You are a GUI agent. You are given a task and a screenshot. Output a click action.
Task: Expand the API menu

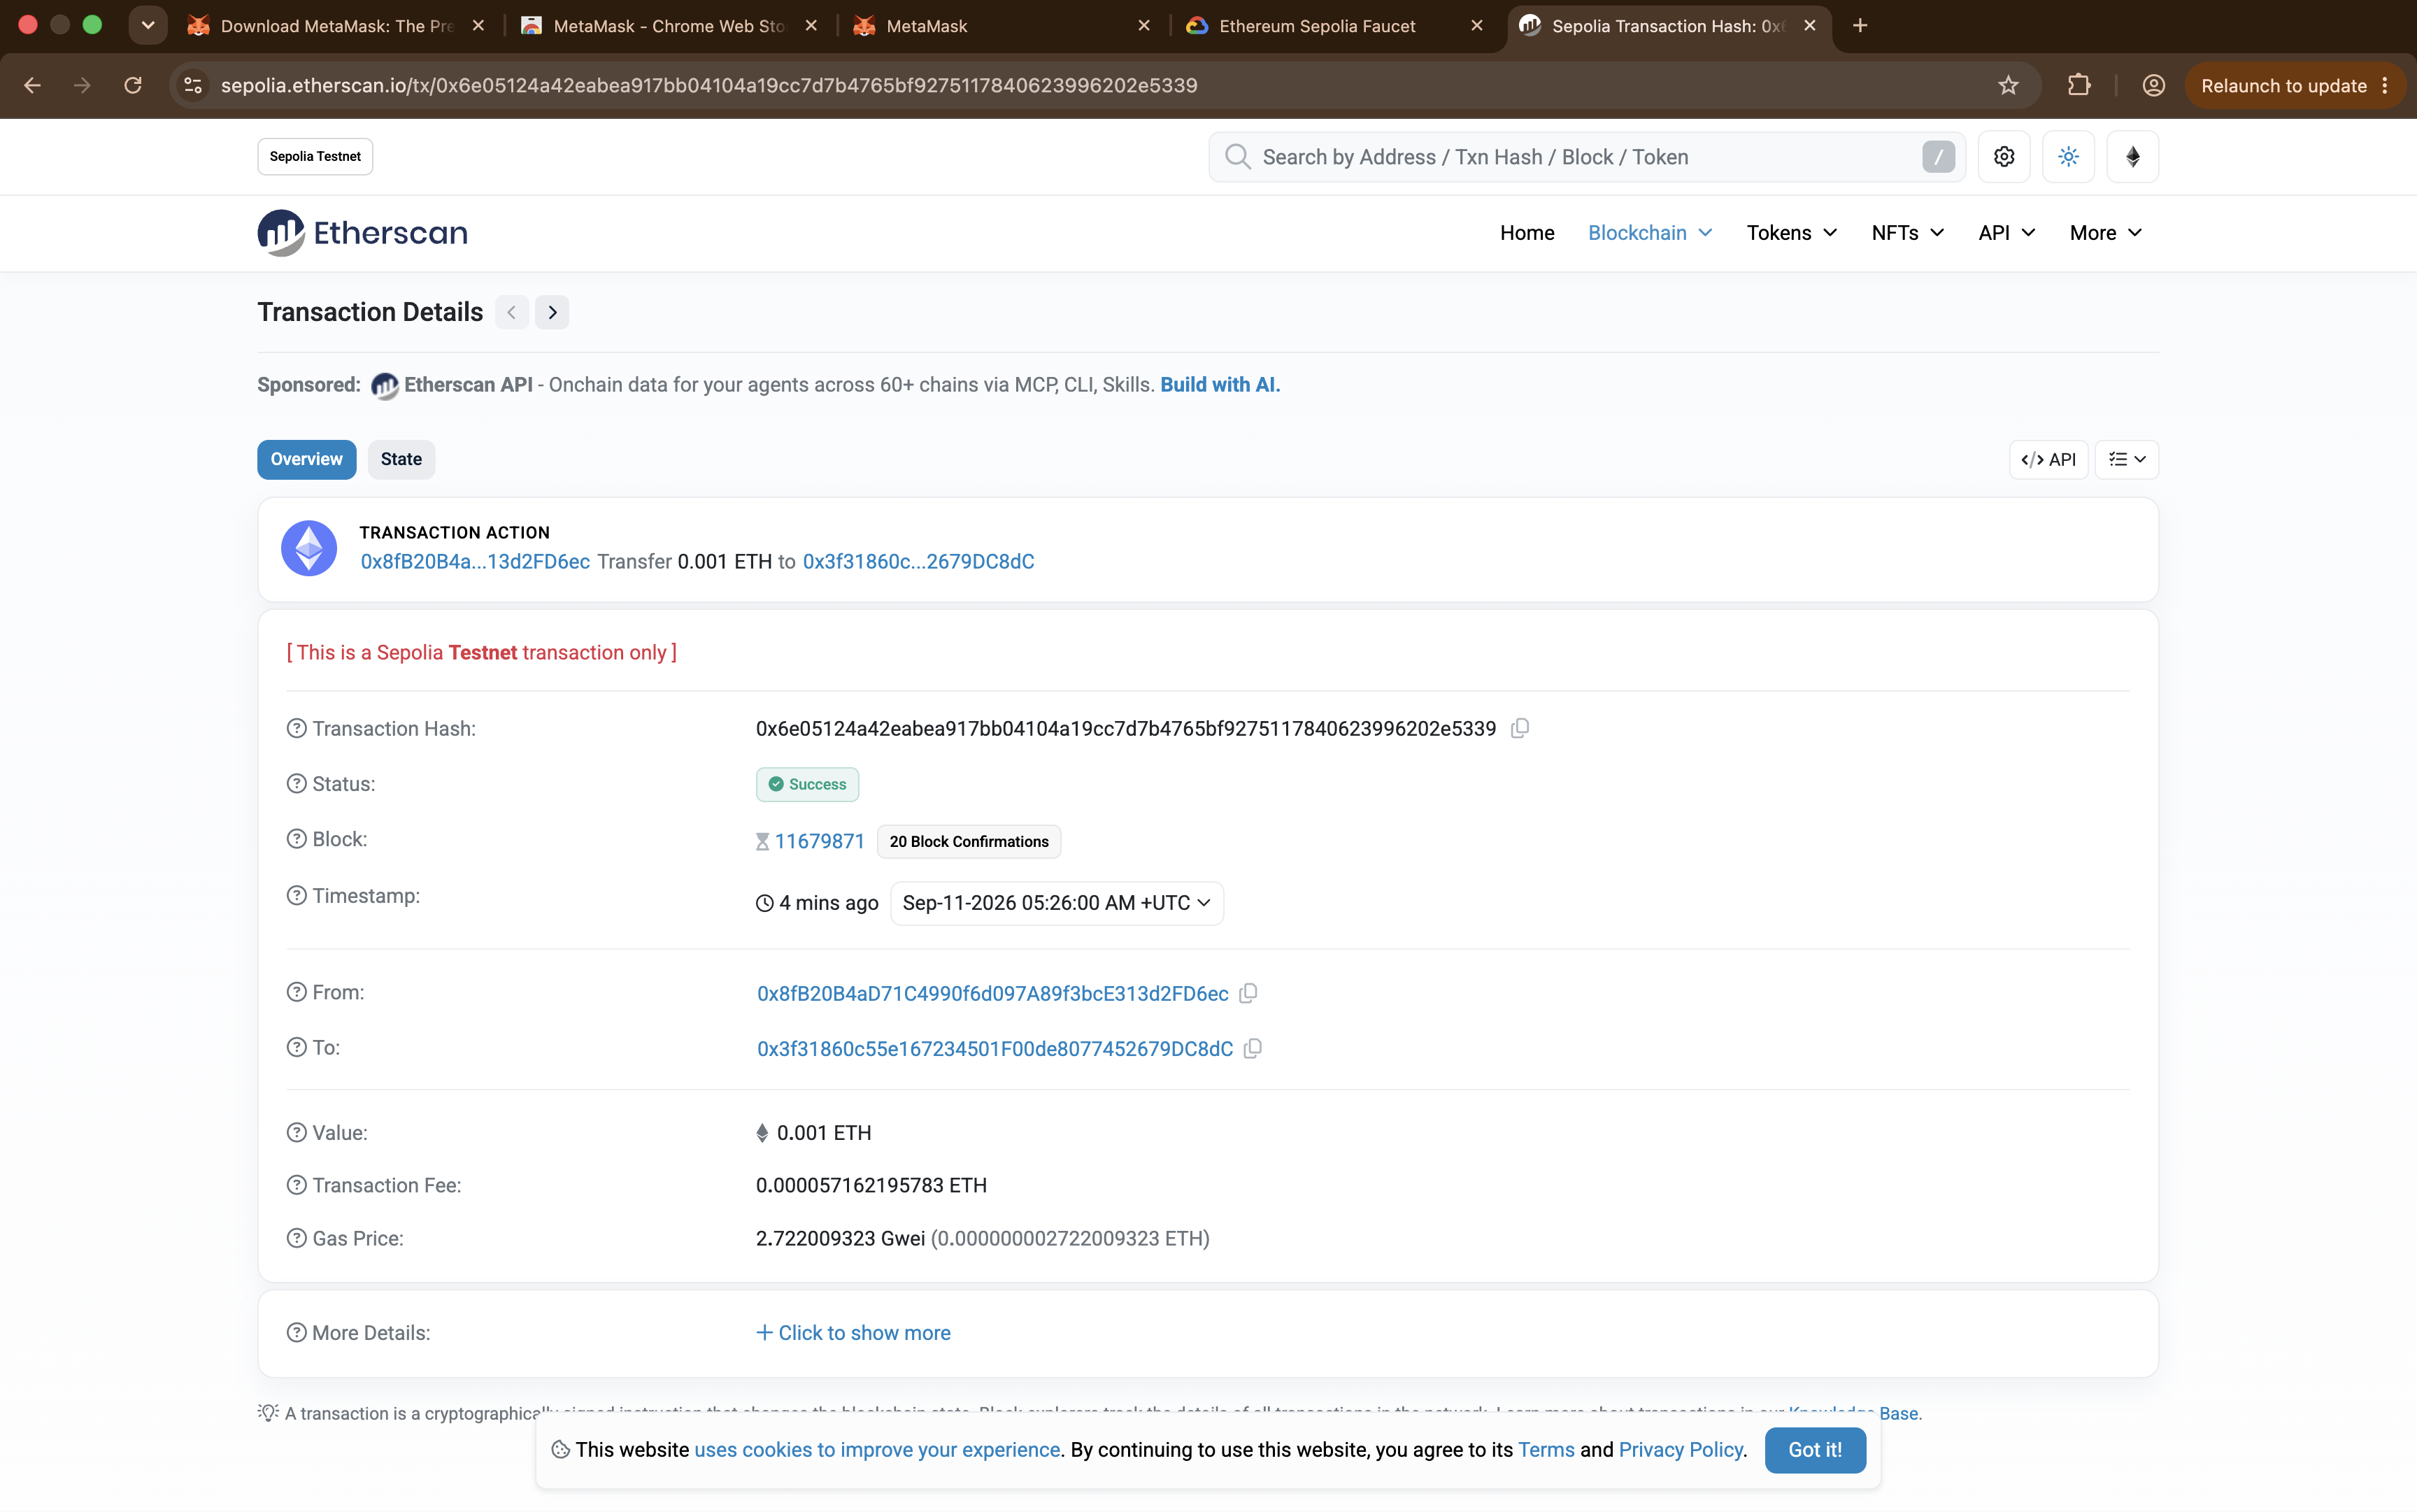(2006, 233)
